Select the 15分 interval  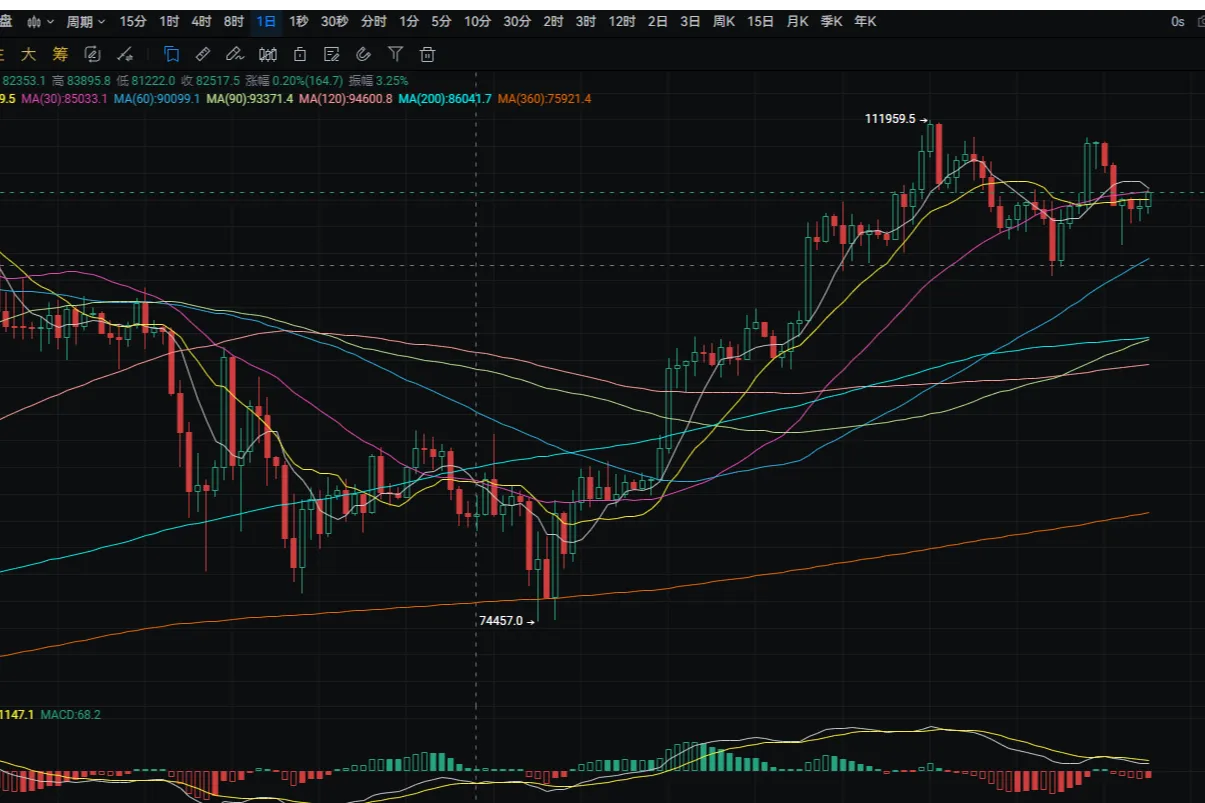(x=132, y=21)
